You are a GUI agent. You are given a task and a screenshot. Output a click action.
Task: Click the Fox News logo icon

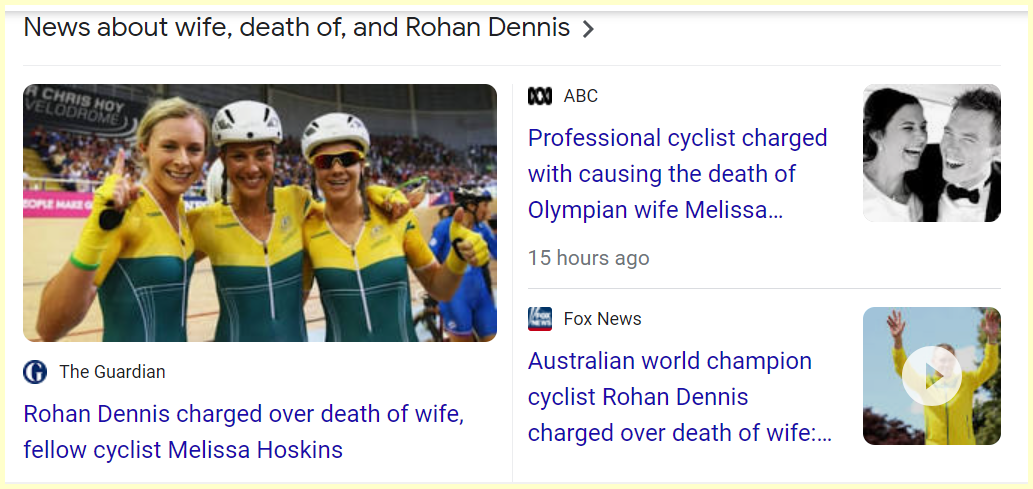point(540,319)
